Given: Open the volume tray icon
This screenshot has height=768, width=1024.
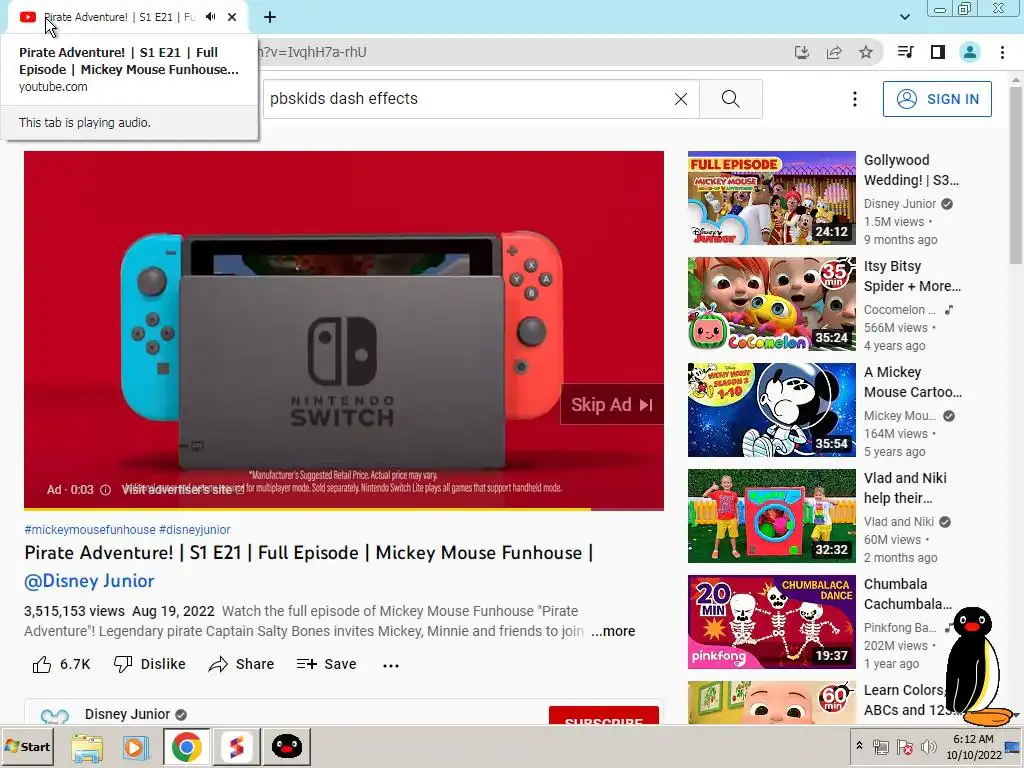Looking at the screenshot, I should pos(927,746).
